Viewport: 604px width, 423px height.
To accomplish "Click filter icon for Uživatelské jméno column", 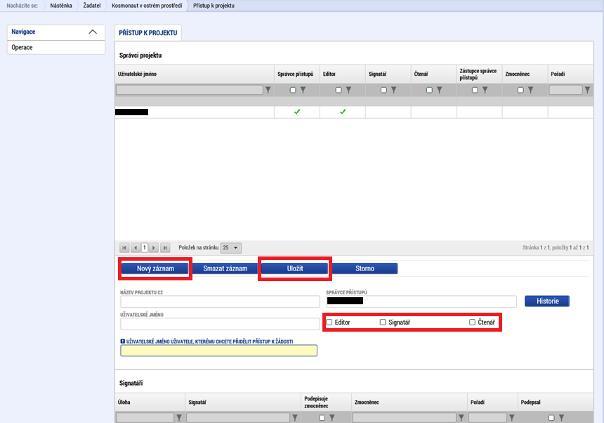I will coord(268,90).
